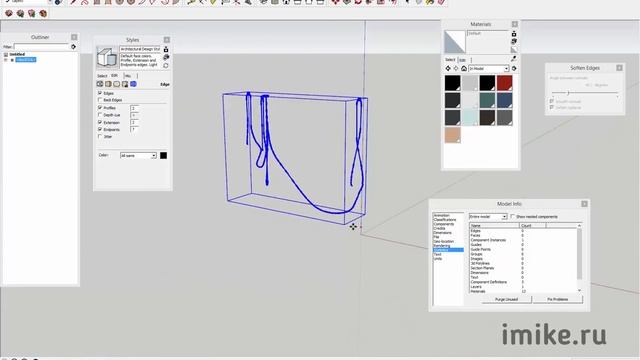Open Modeling settings icon in Styles panel

coord(133,84)
